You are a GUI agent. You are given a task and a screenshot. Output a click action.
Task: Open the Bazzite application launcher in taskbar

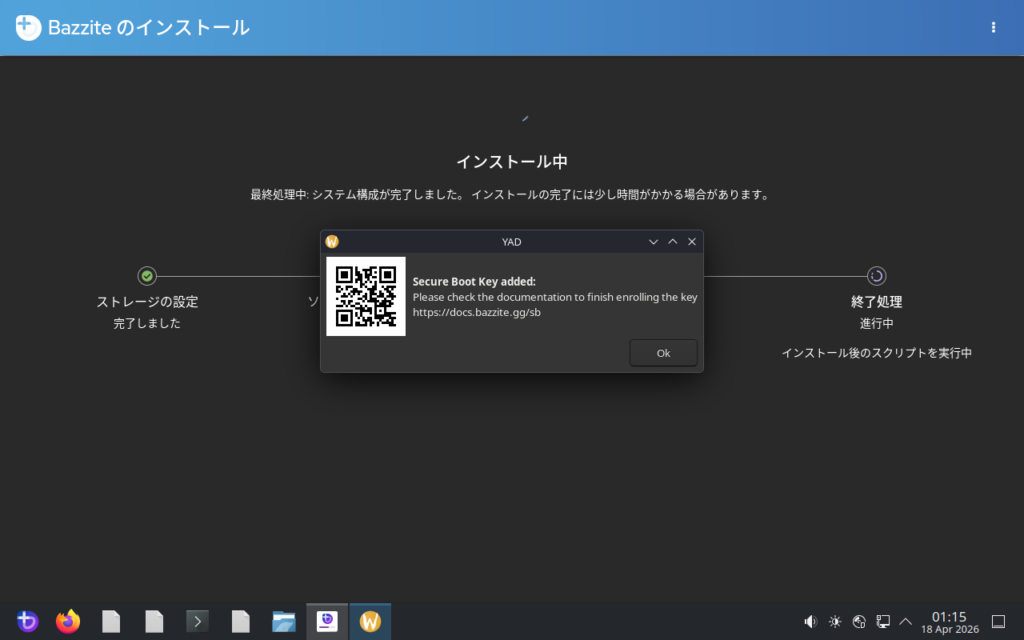[27, 622]
